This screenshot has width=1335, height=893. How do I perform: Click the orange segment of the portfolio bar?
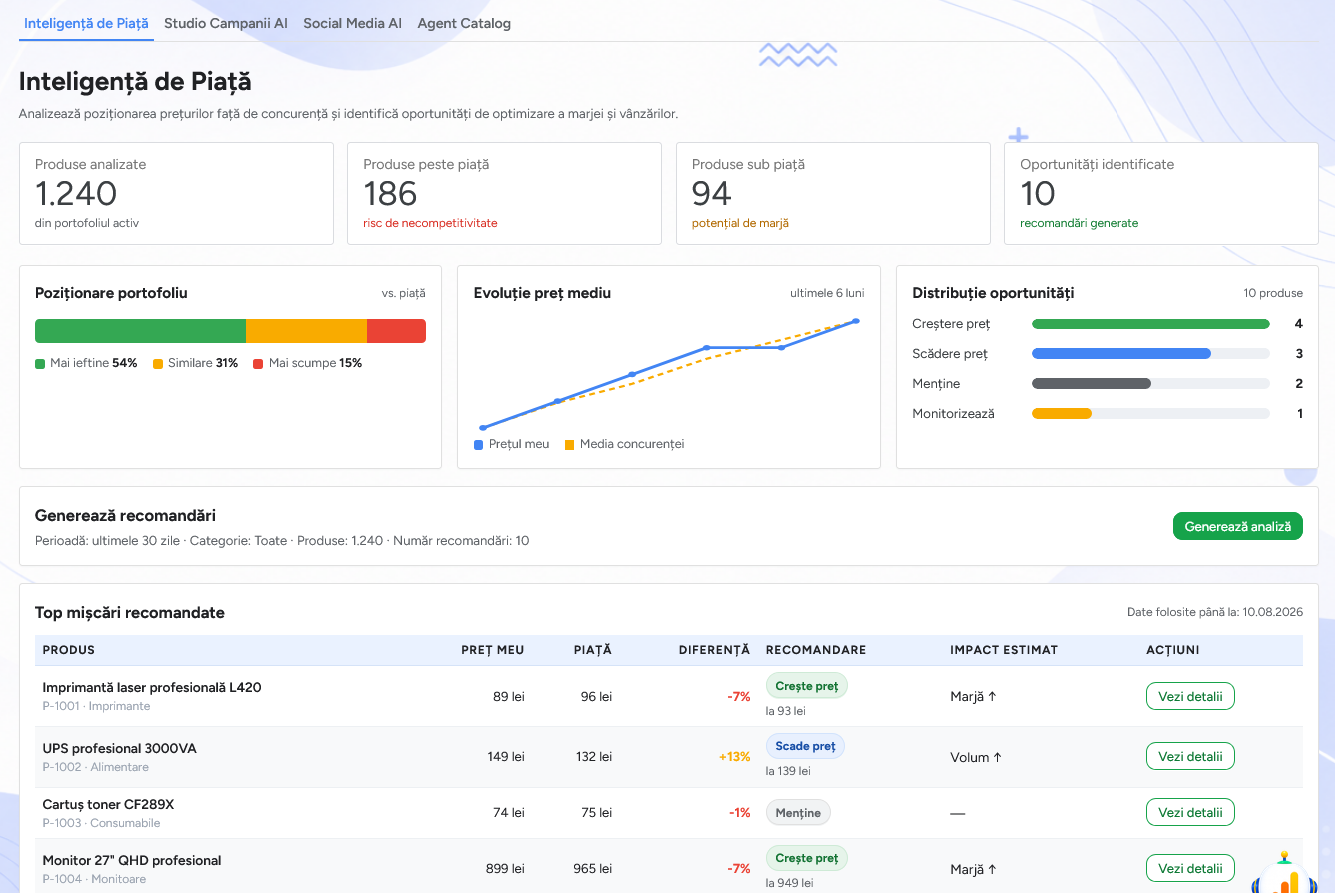pyautogui.click(x=306, y=331)
